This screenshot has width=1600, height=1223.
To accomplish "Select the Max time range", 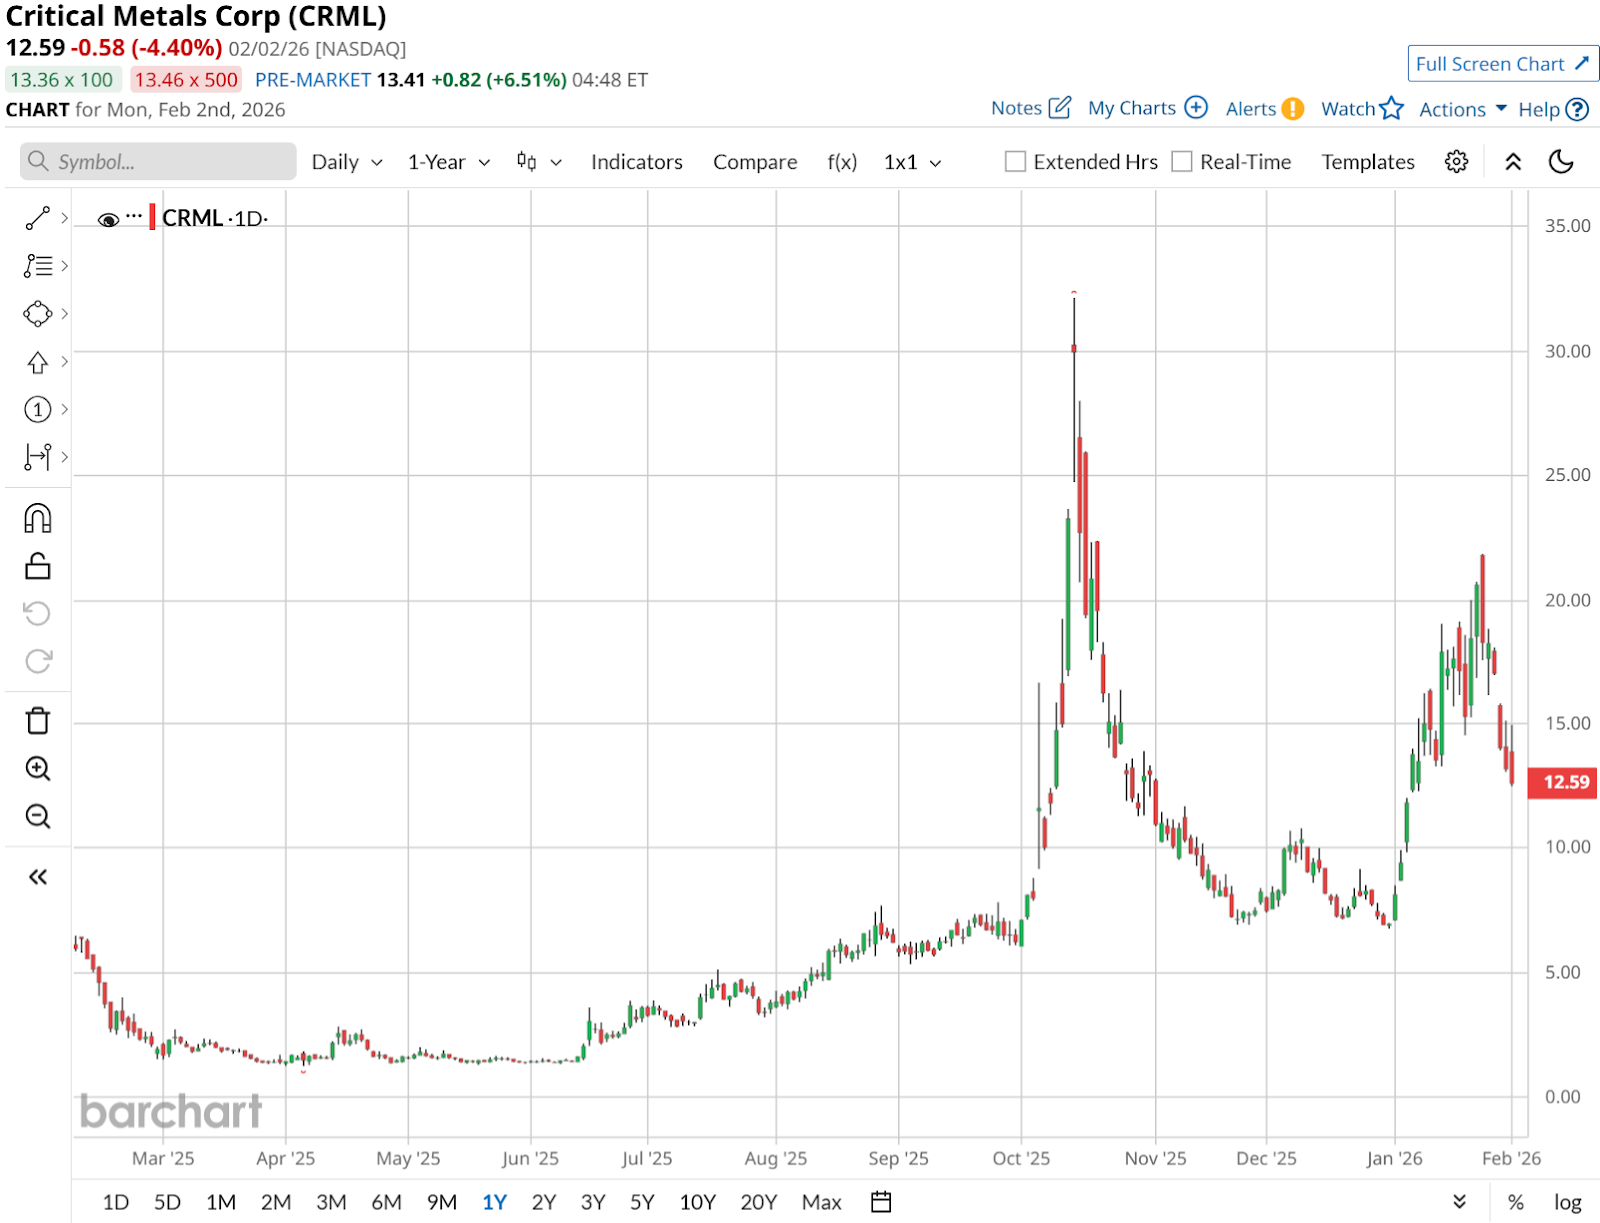I will [x=822, y=1202].
